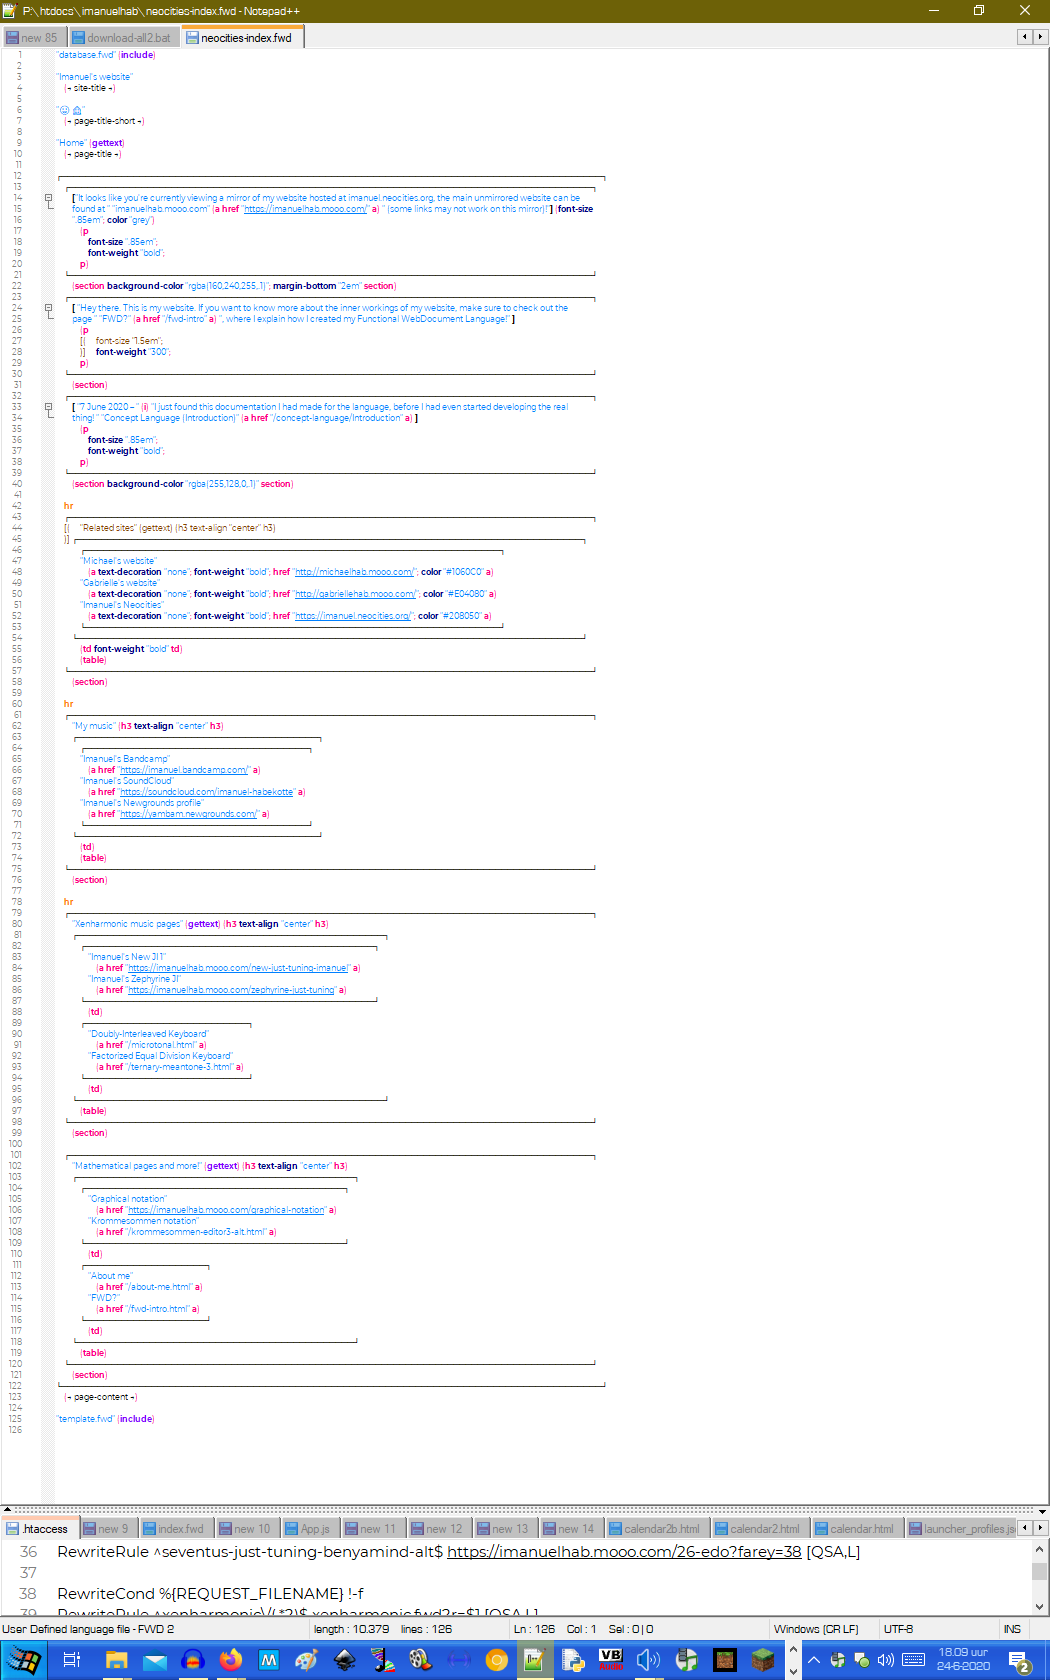Place cursor on 'template.fwd' include line
The image size is (1050, 1680).
coord(105,1419)
